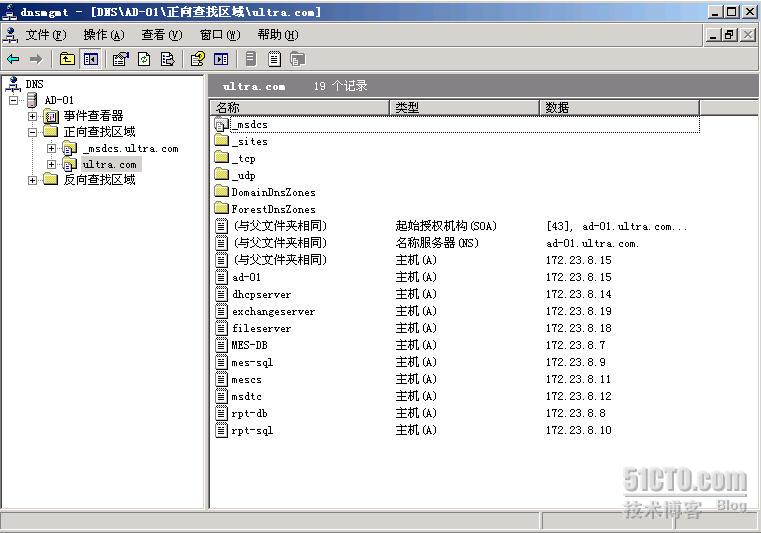This screenshot has width=761, height=533.
Task: Click the _msdcs delegated folder icon in list
Action: pos(221,124)
